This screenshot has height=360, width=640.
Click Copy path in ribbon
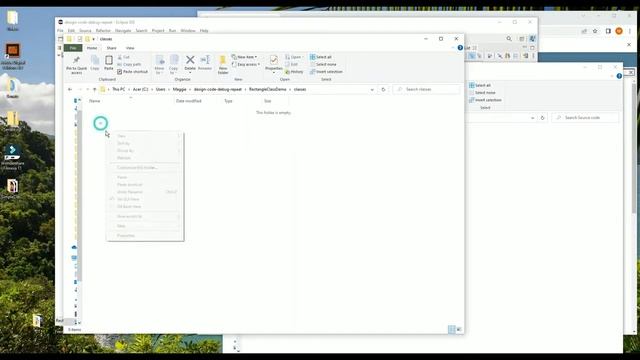129,64
